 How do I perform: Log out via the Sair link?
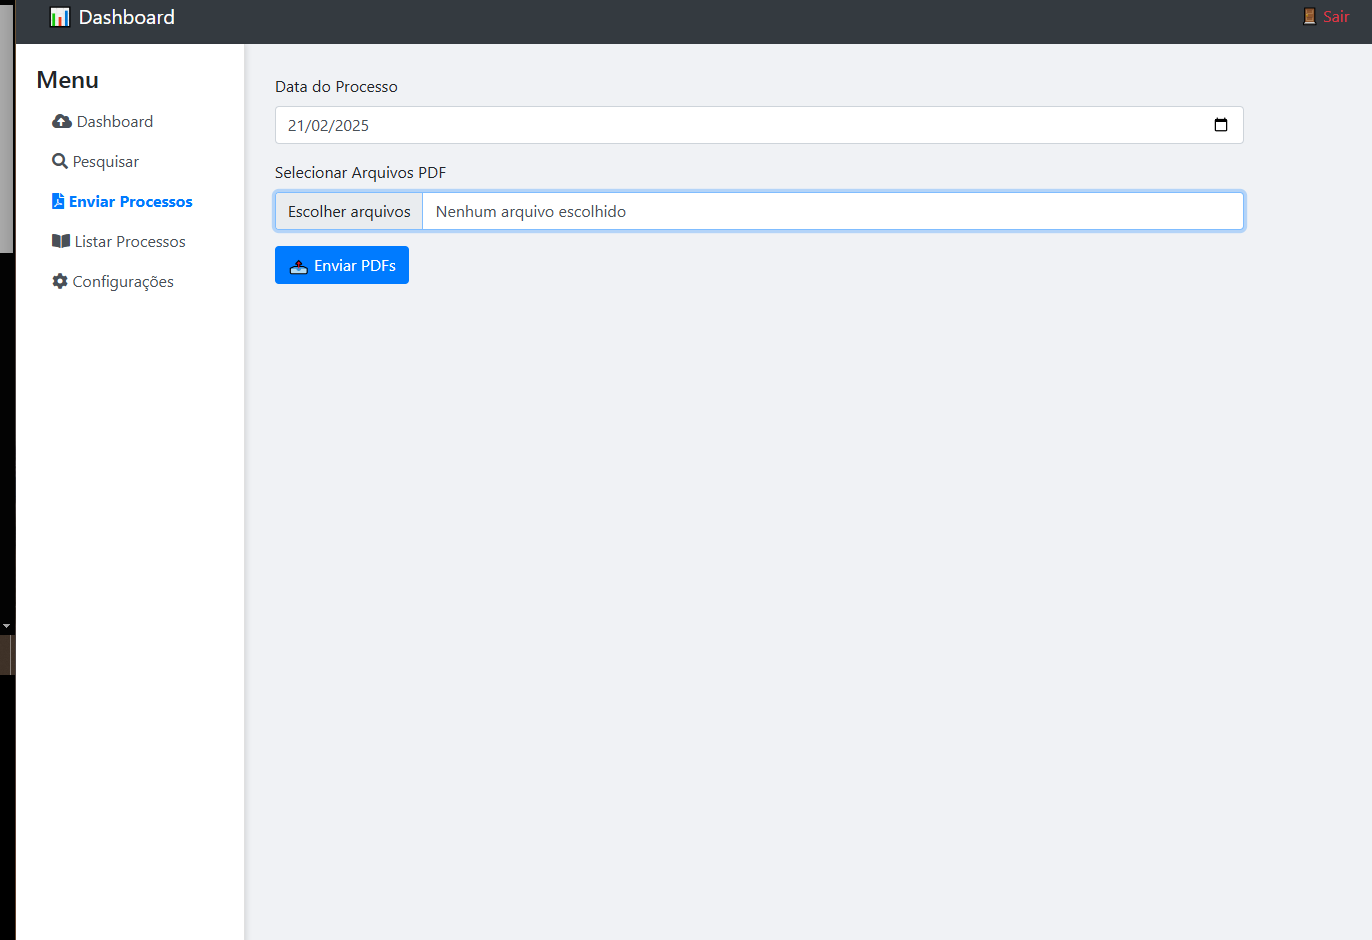pyautogui.click(x=1336, y=16)
